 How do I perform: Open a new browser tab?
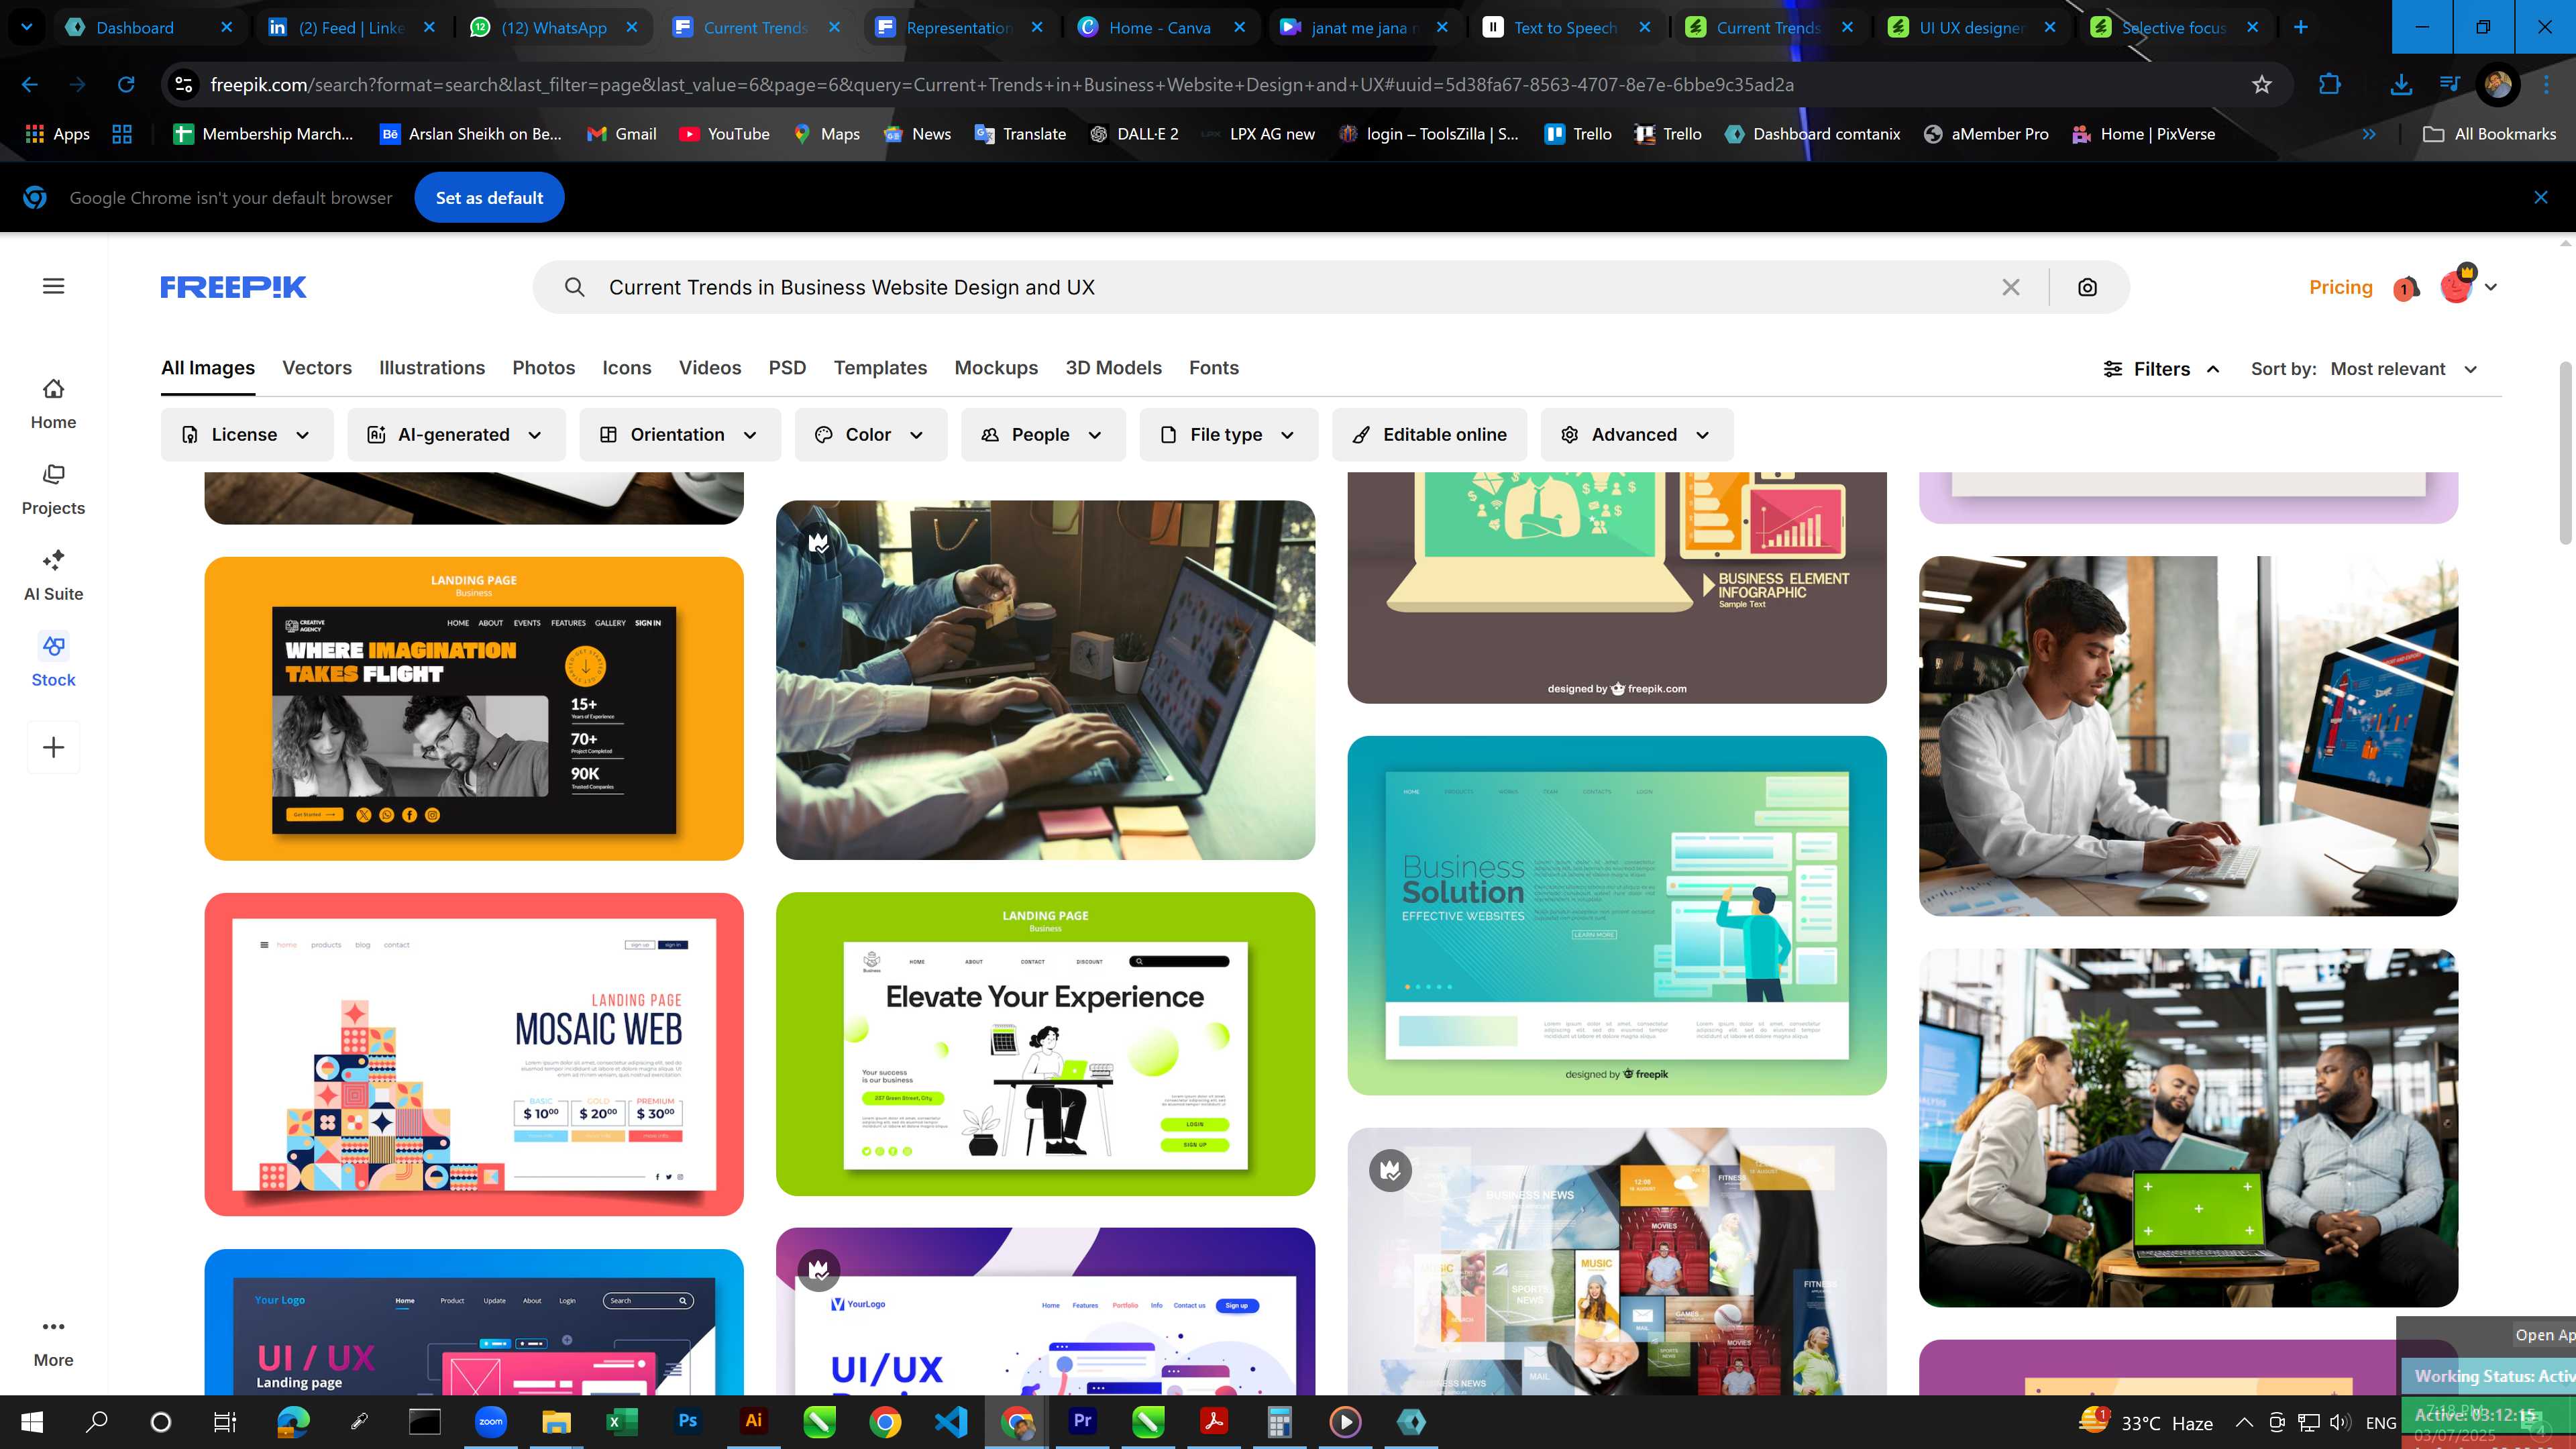tap(2300, 27)
